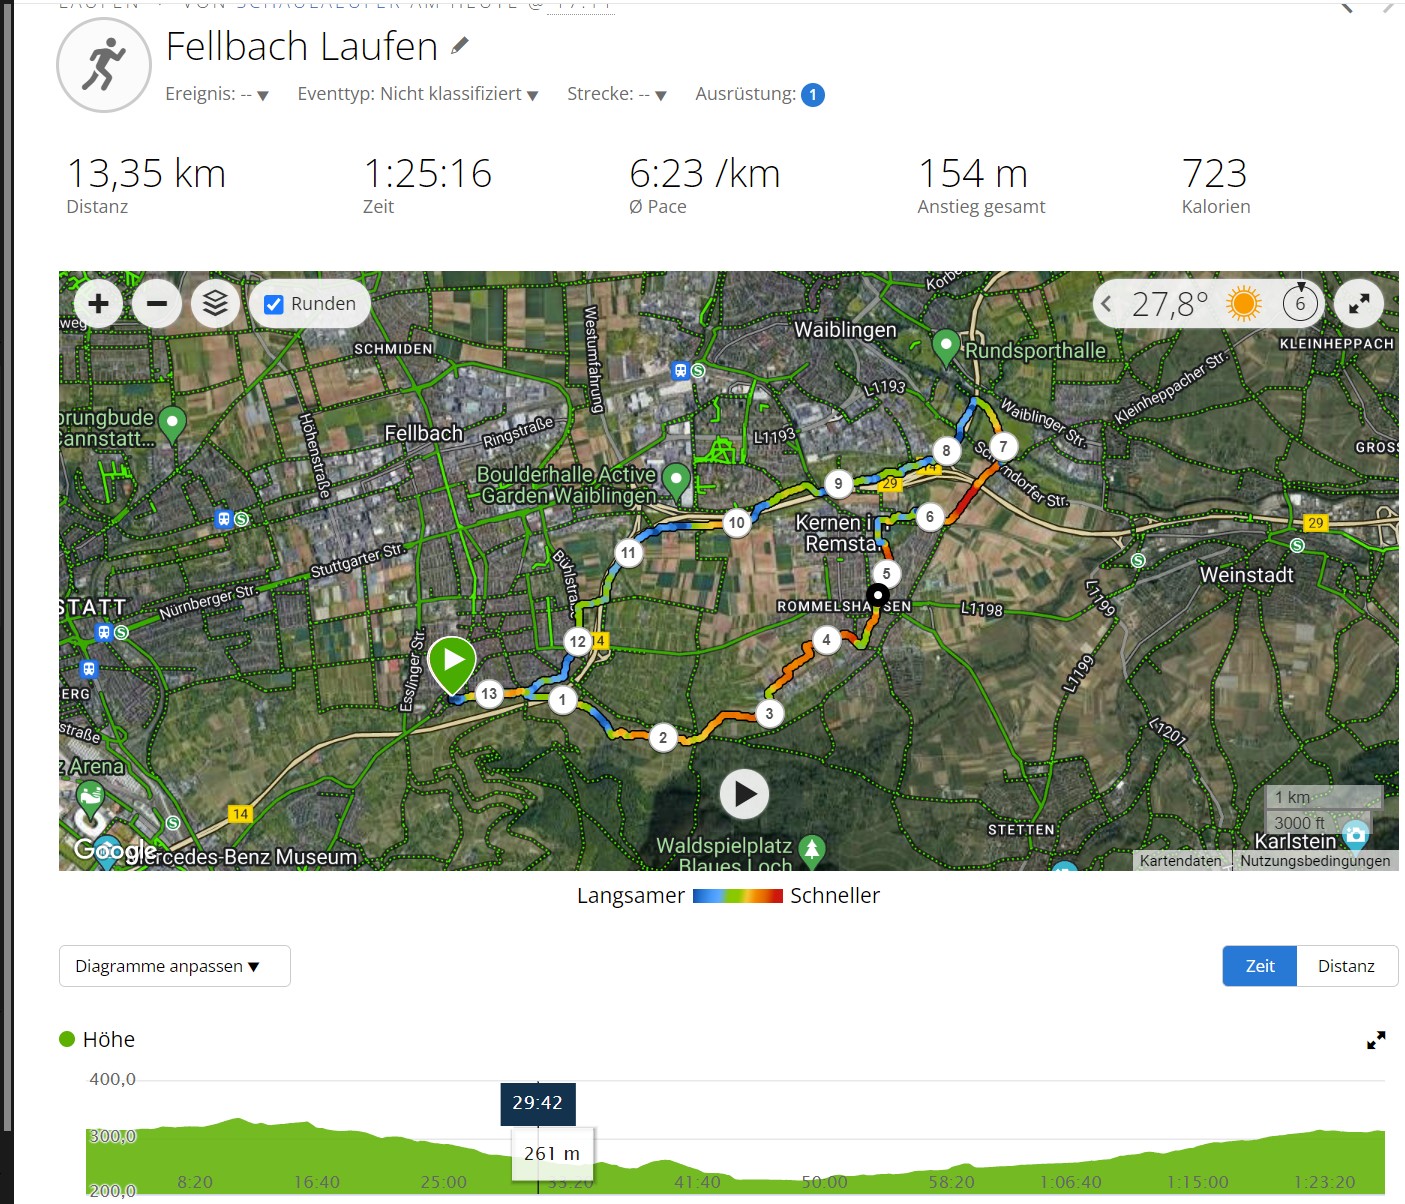This screenshot has width=1405, height=1204.
Task: Expand the map to fullscreen
Action: click(1359, 304)
